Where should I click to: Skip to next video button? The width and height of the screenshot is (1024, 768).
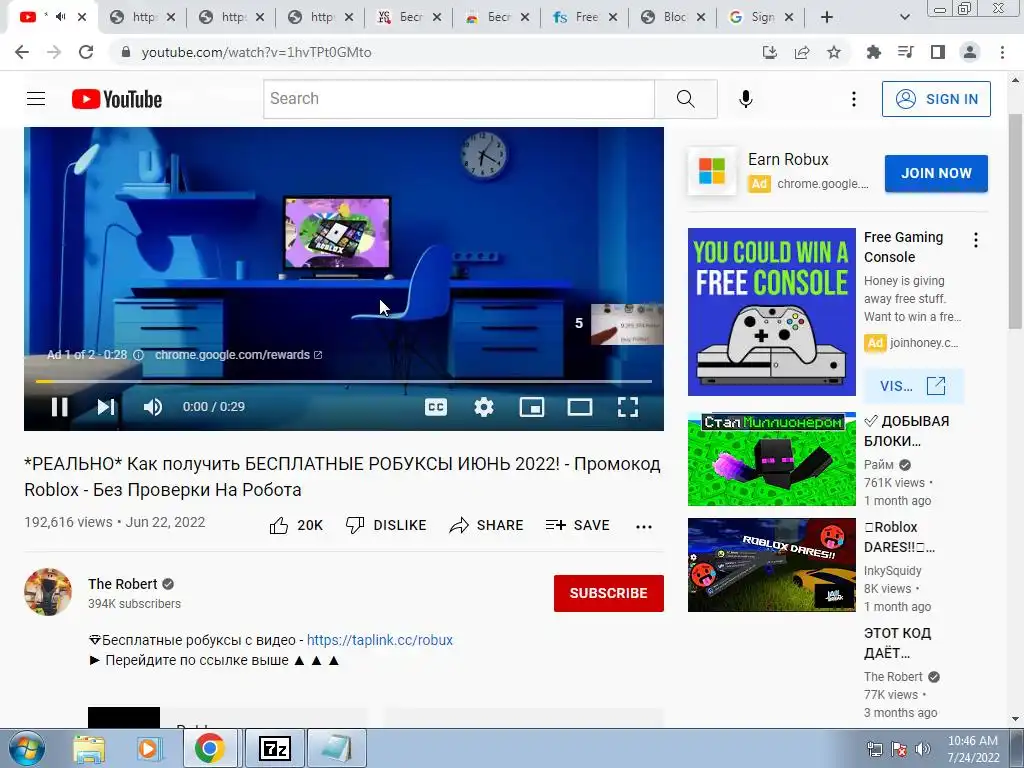click(106, 407)
